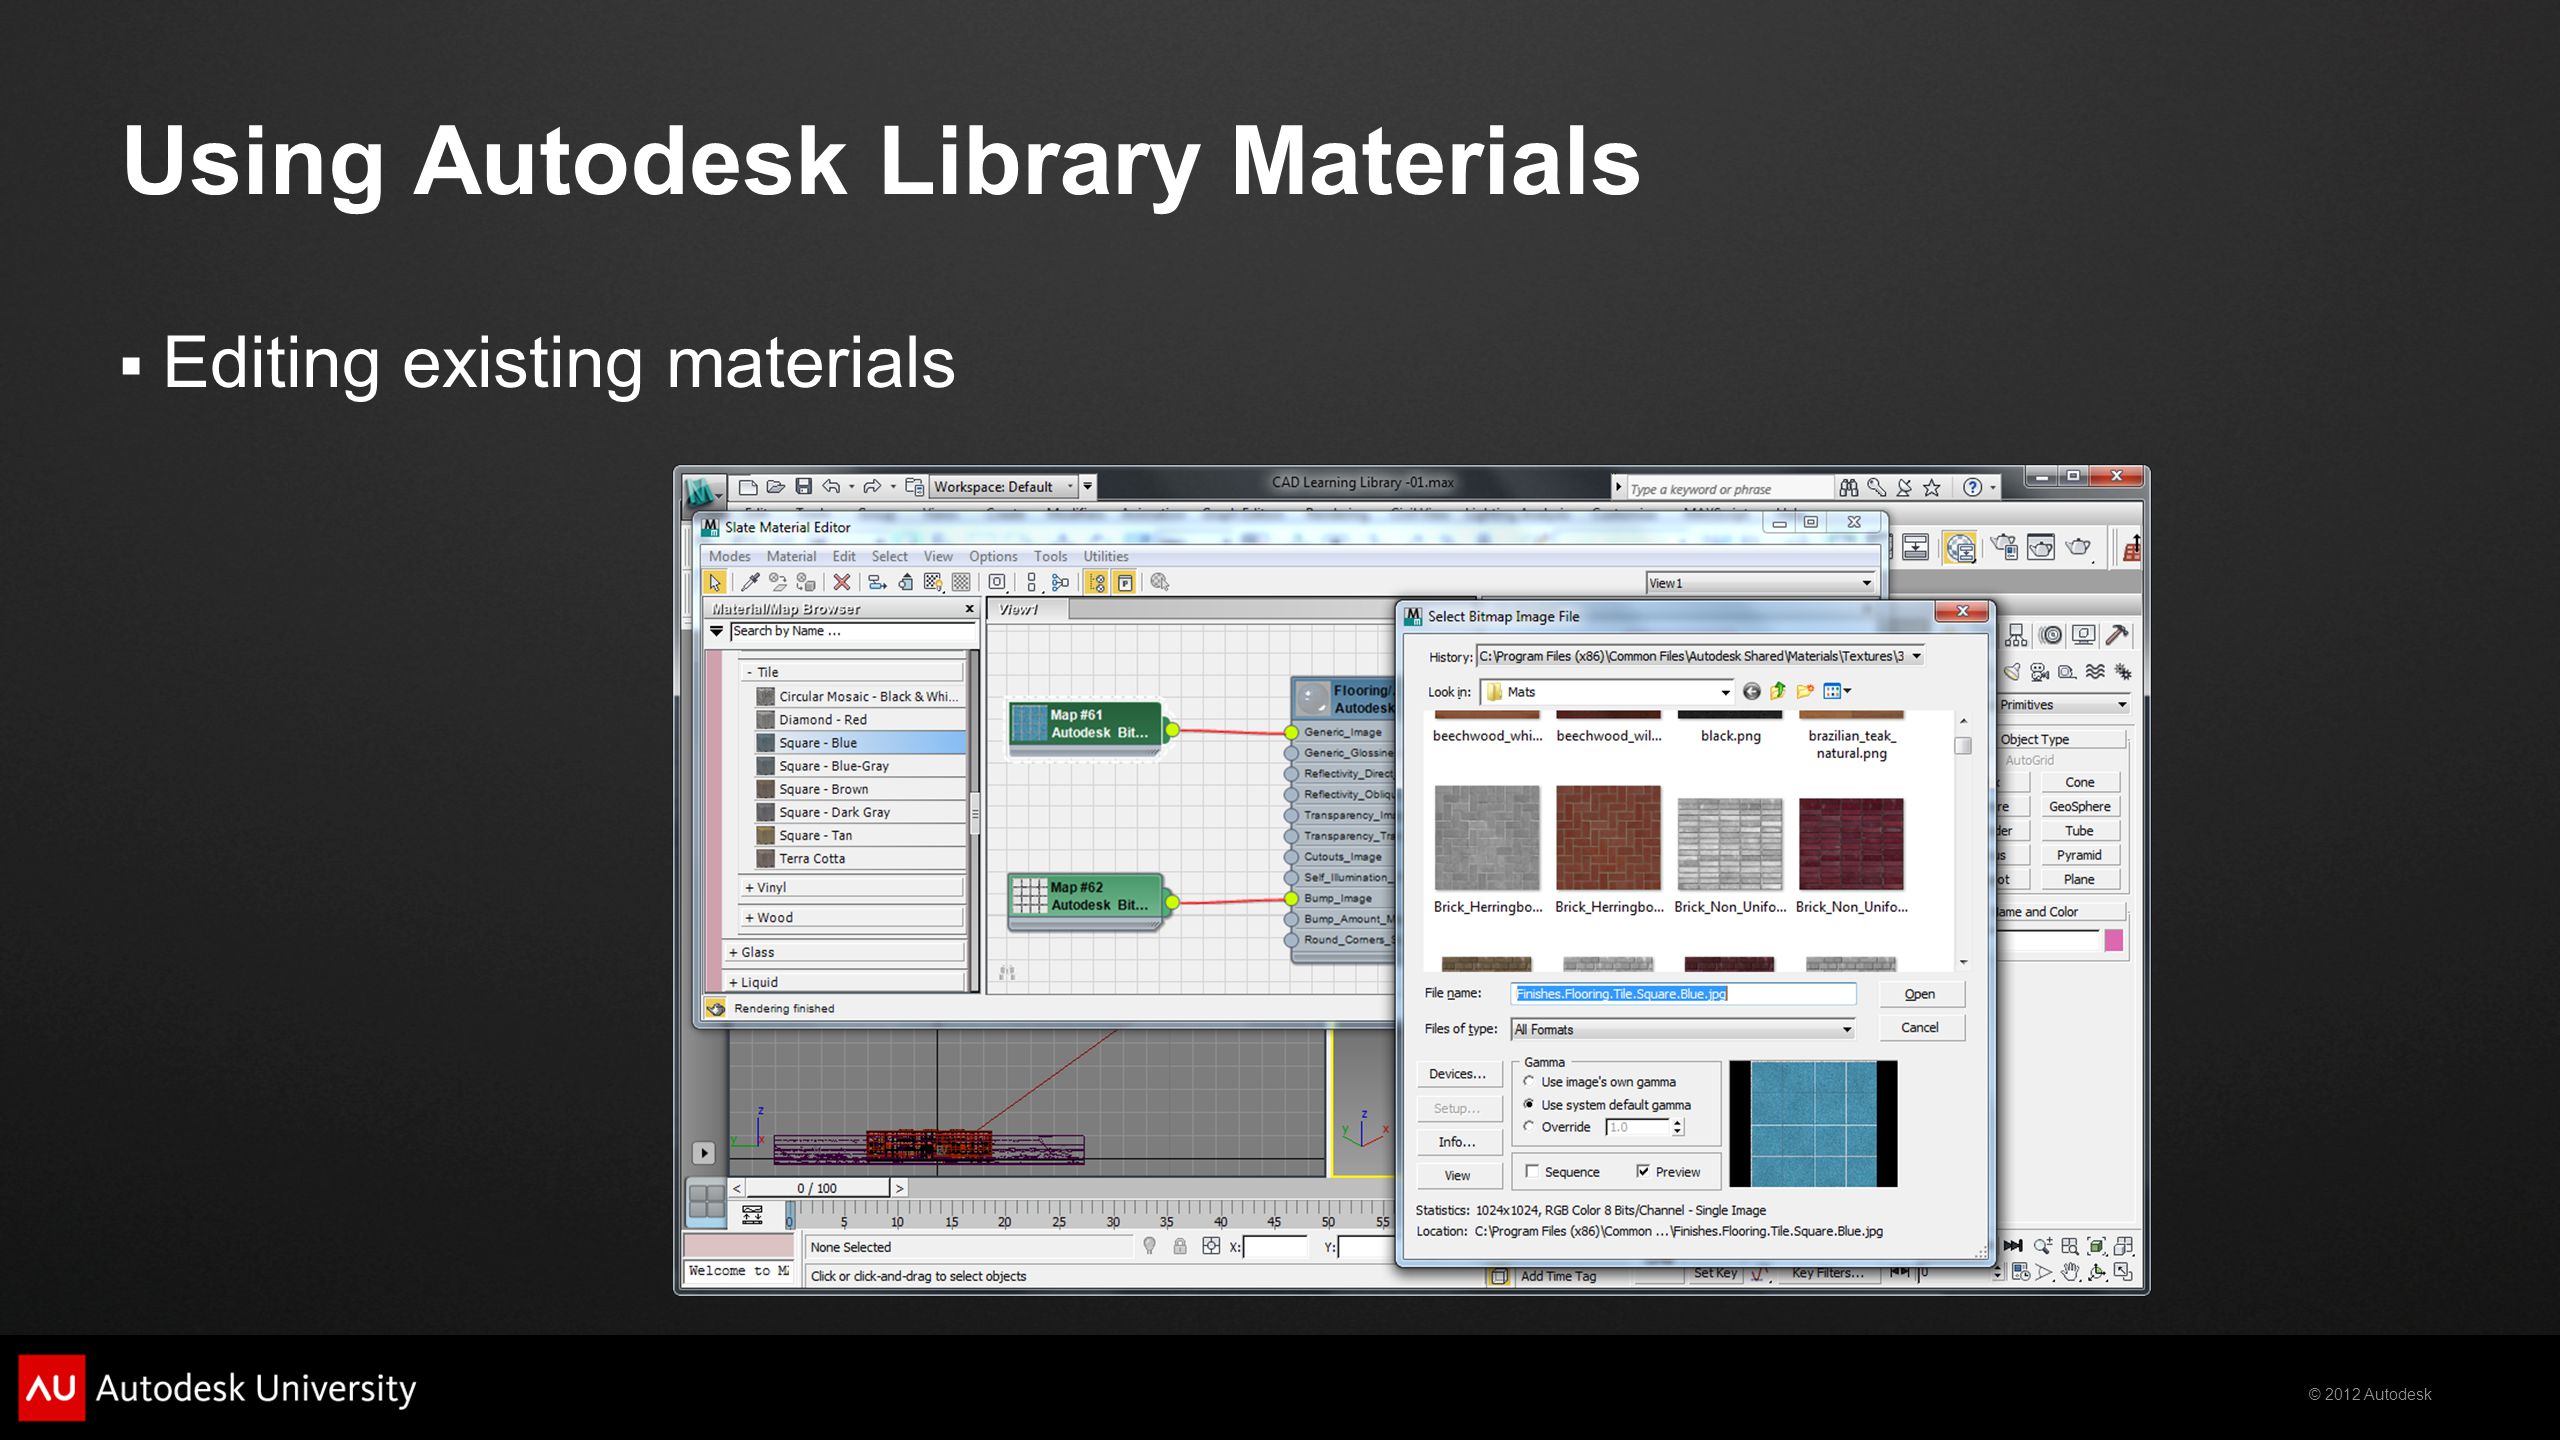
Task: Open the Utilities hammer panel icon
Action: coord(2117,635)
